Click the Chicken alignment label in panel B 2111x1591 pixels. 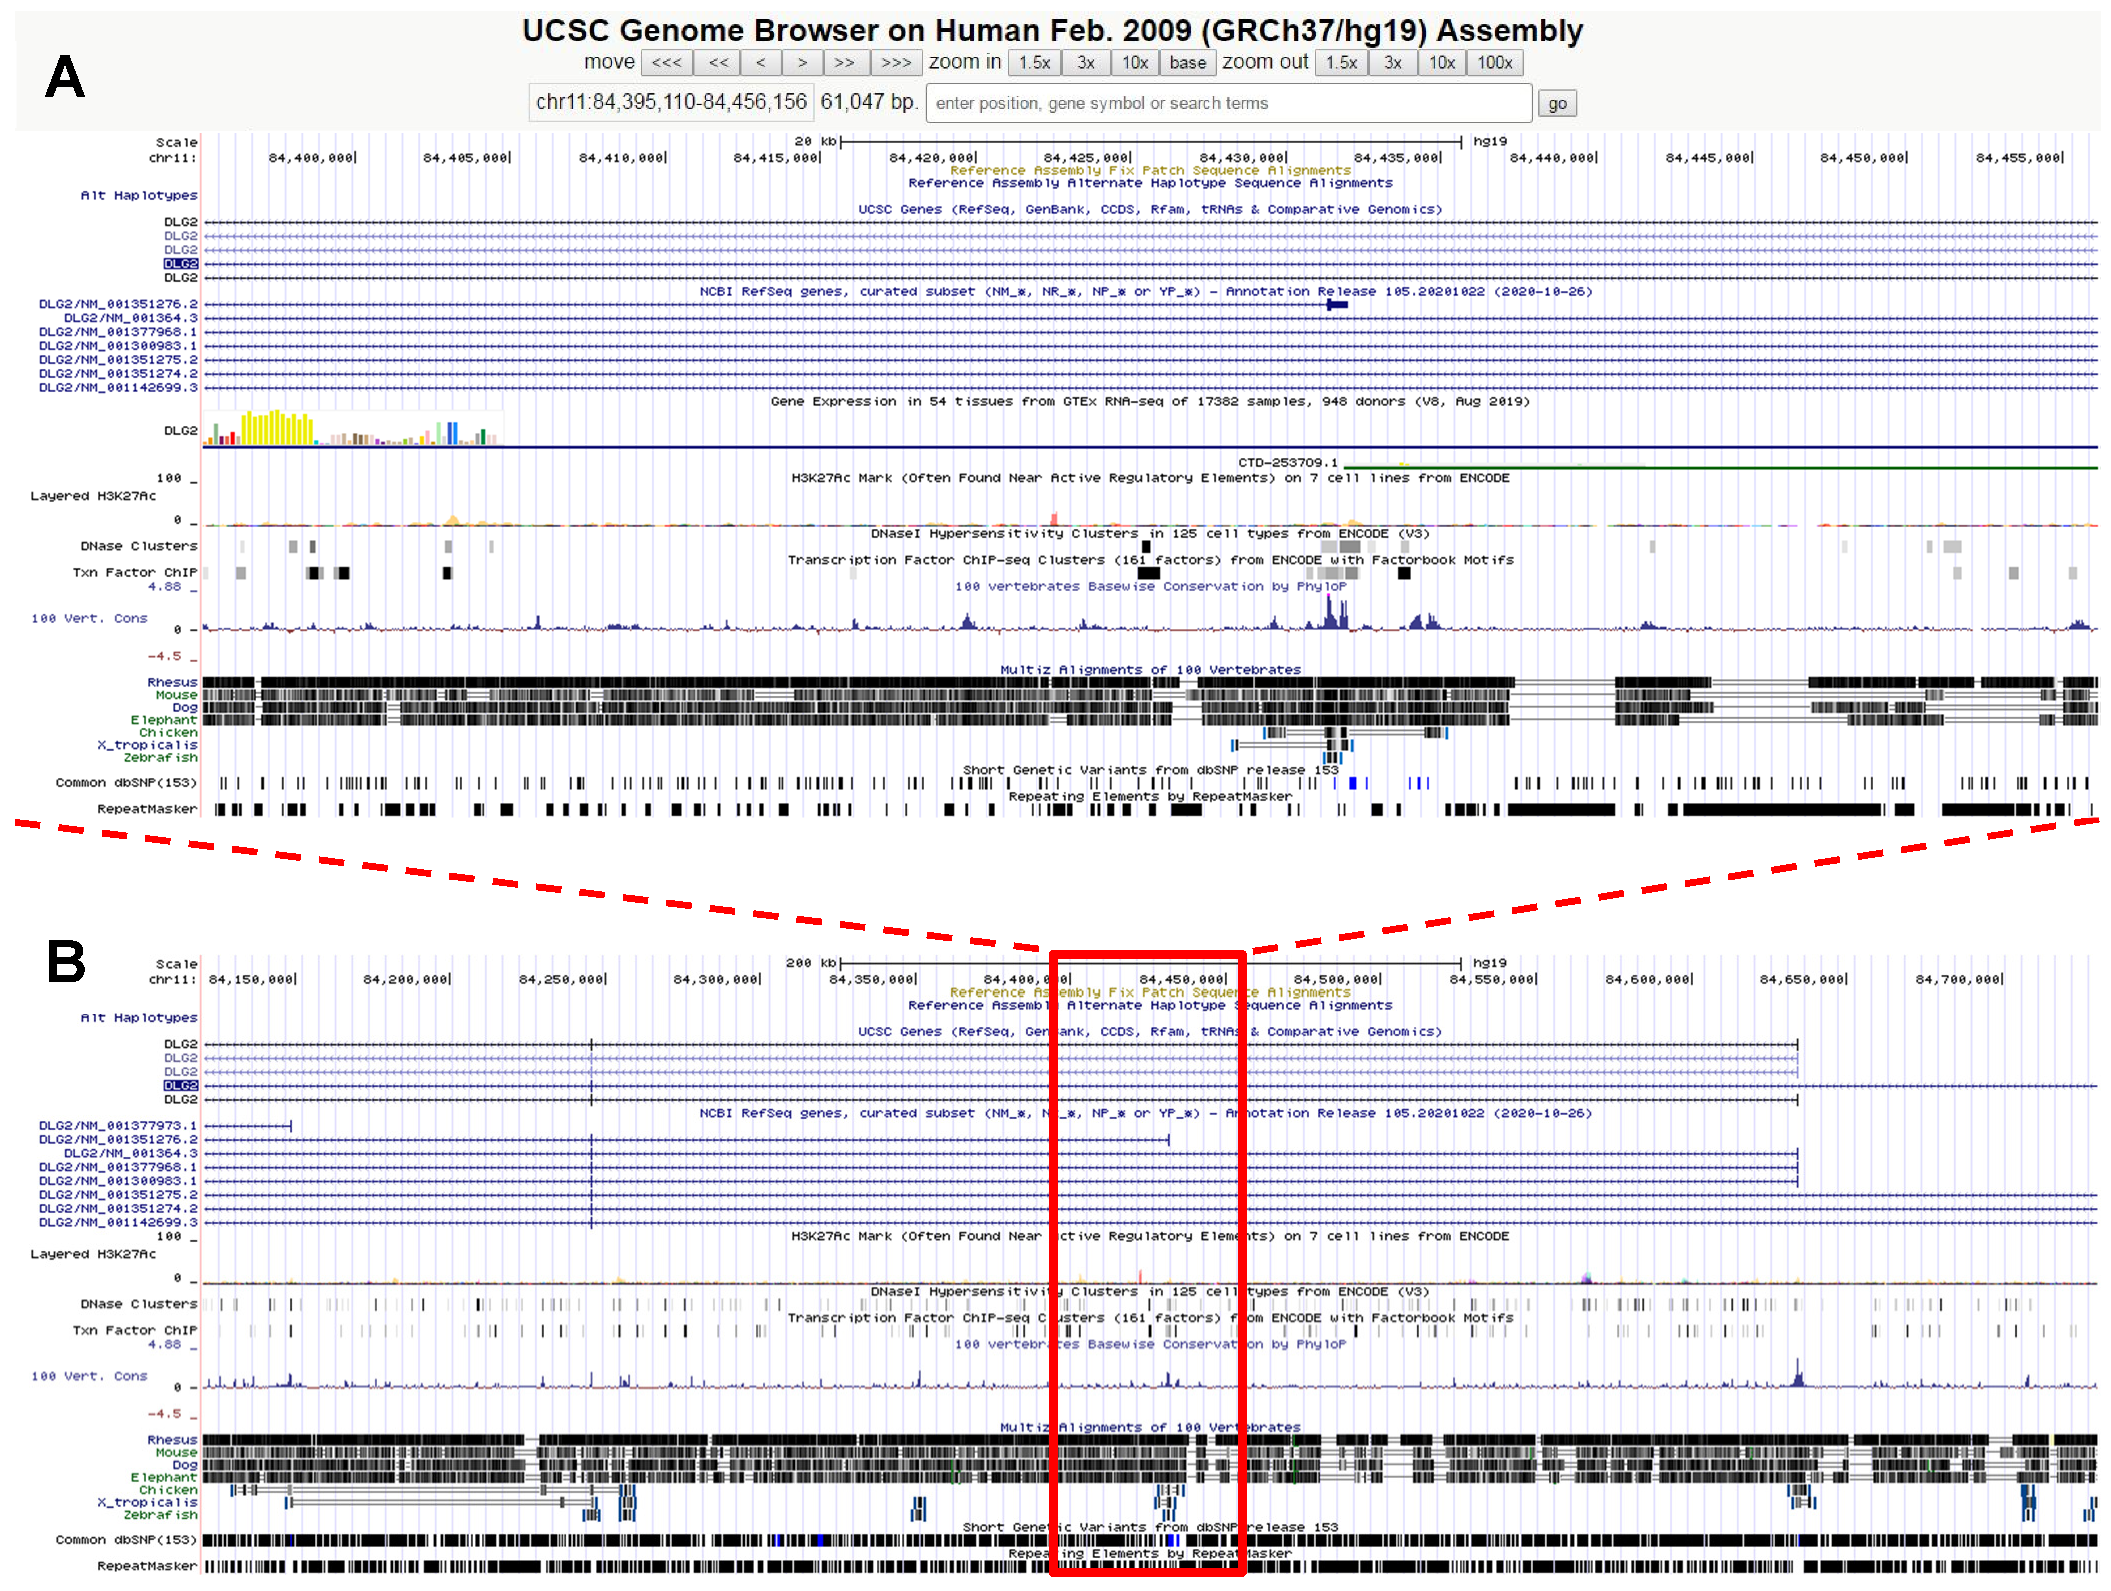click(168, 1490)
